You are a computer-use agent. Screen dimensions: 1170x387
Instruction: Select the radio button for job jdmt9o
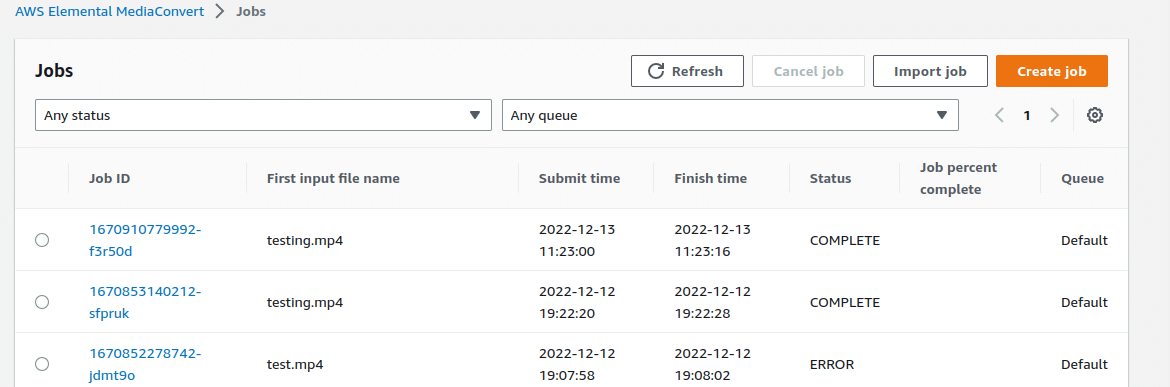[43, 364]
